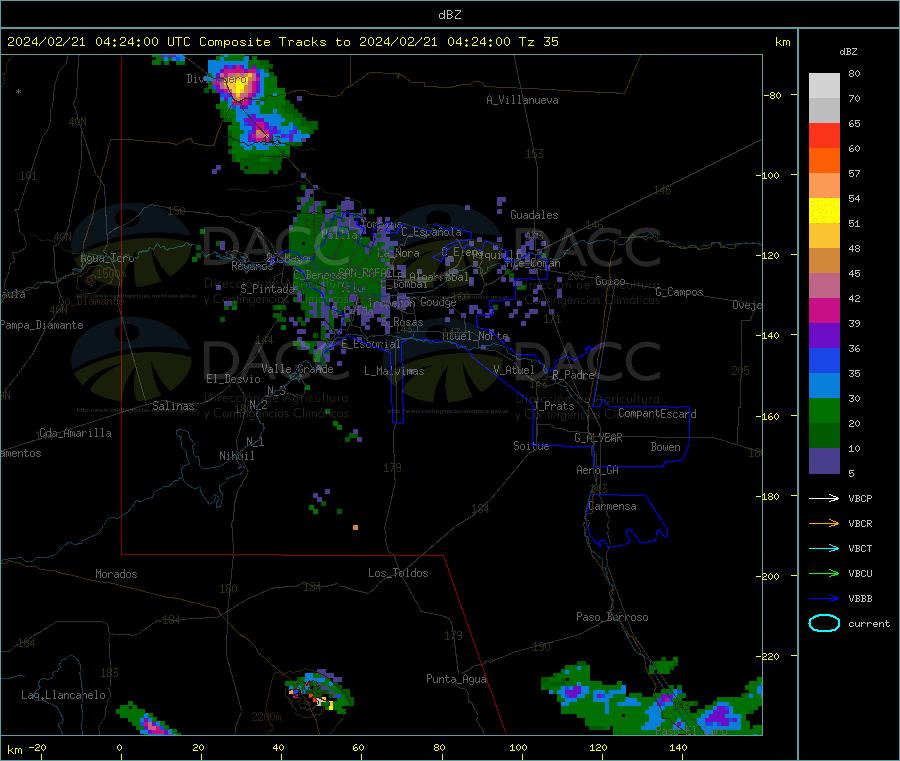Click the 'VBCP' legend label

pyautogui.click(x=860, y=498)
